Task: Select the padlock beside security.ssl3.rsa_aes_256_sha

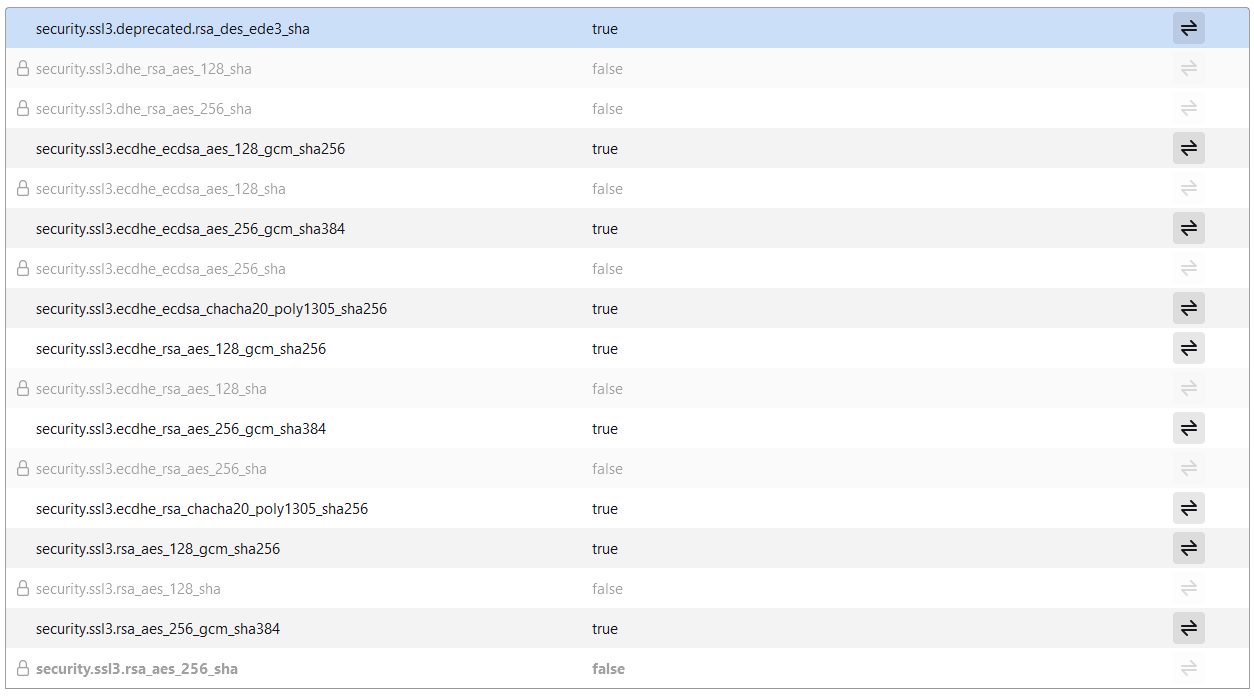Action: (23, 669)
